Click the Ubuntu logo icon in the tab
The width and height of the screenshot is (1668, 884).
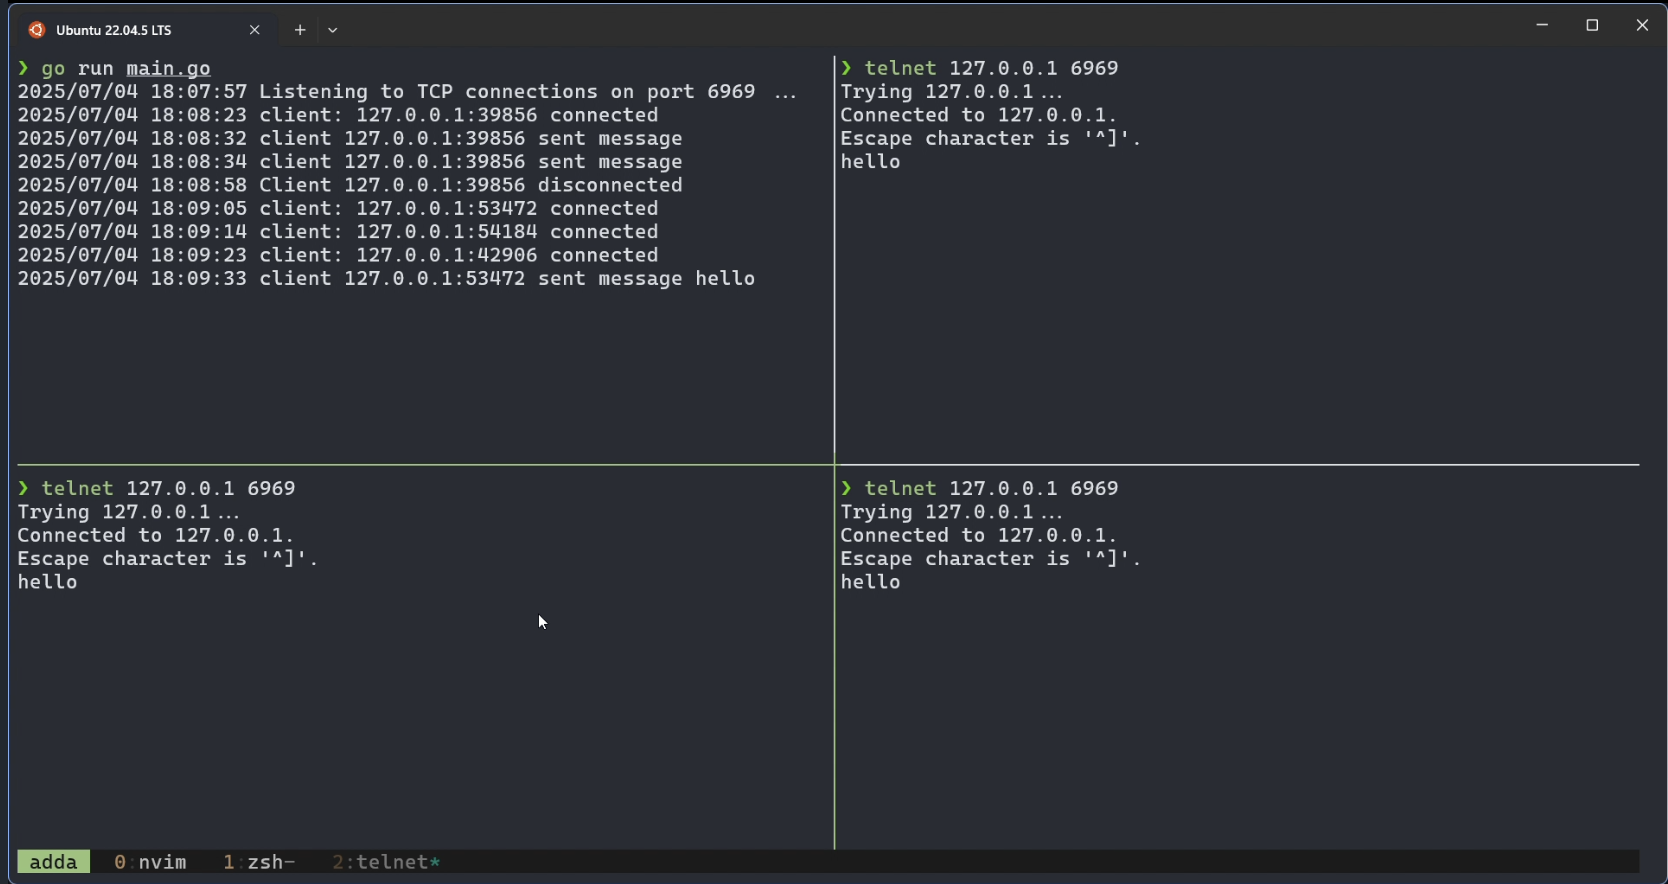coord(37,30)
